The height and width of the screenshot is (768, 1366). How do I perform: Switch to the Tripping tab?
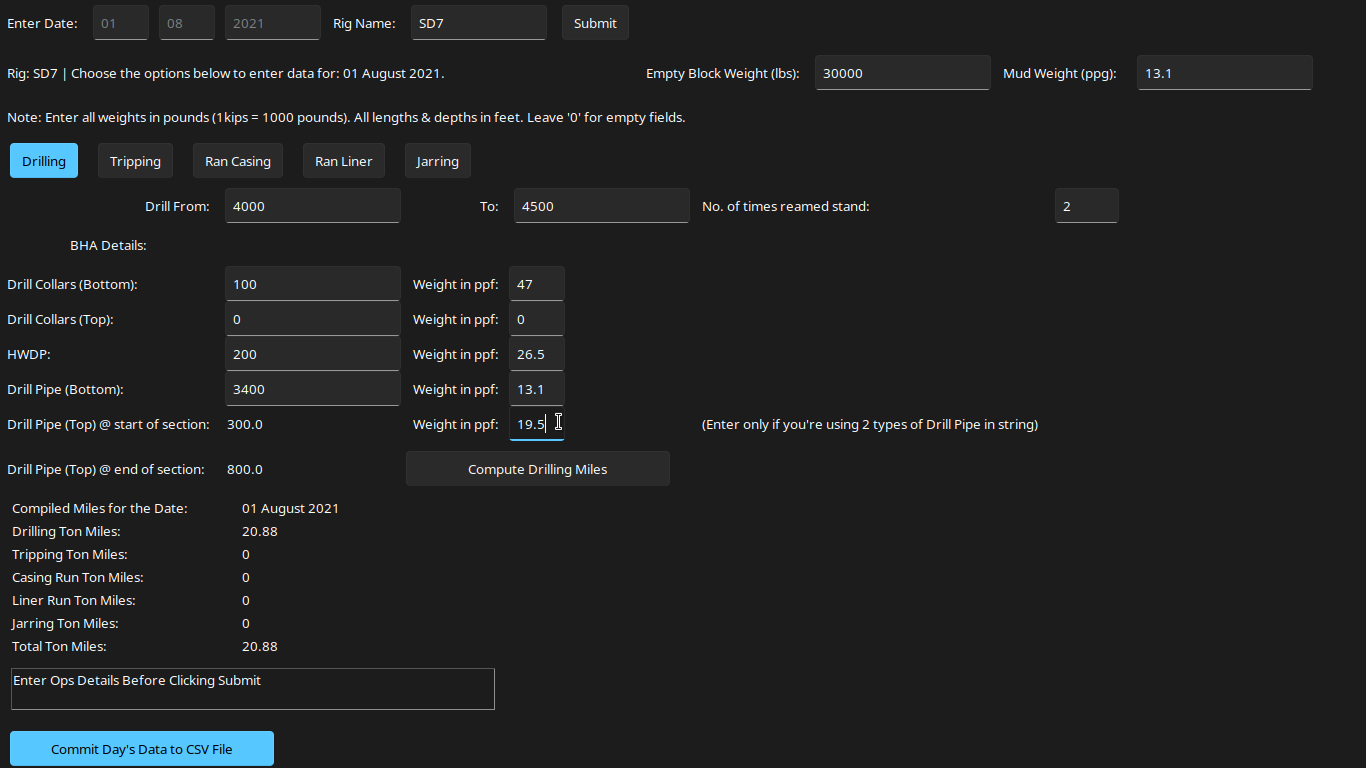tap(135, 160)
